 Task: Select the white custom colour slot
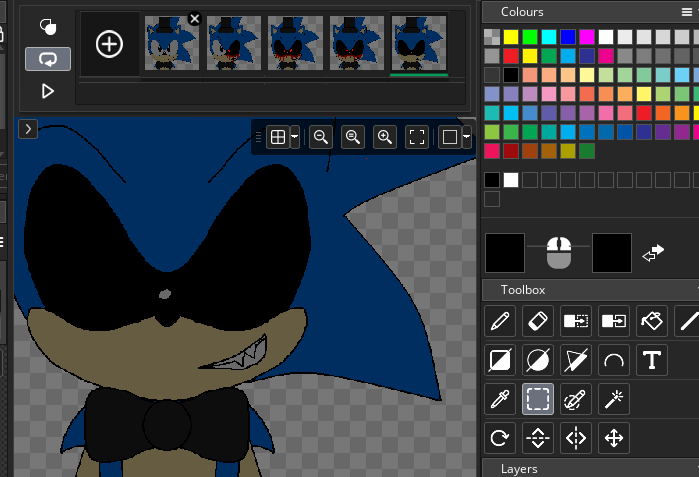[511, 180]
